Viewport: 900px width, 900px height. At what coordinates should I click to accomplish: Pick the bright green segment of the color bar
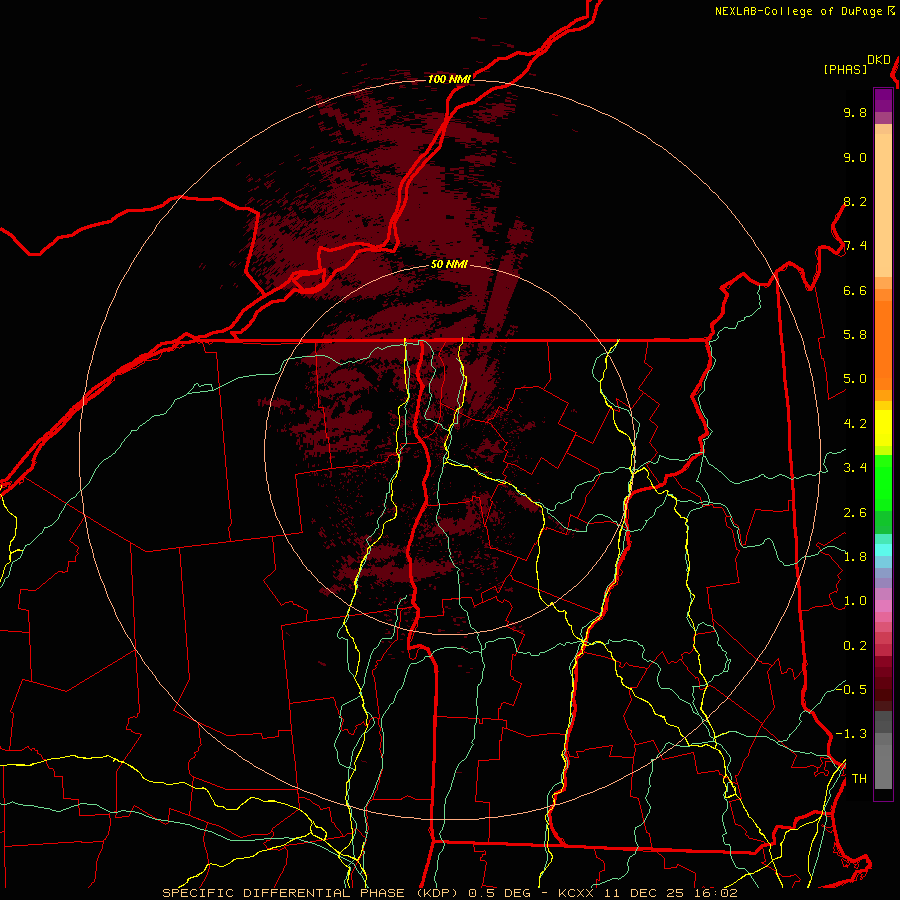pyautogui.click(x=883, y=488)
